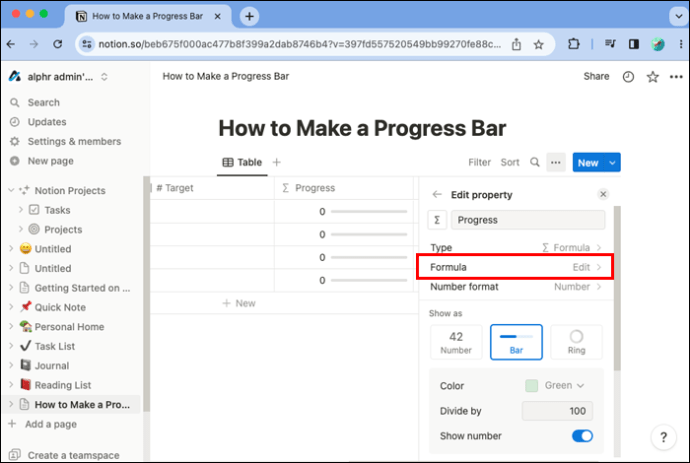Open the Chrome profile avatar

click(658, 44)
